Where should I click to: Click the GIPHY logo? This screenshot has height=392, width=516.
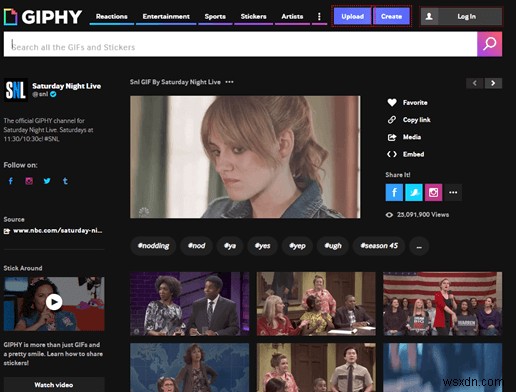[x=43, y=17]
